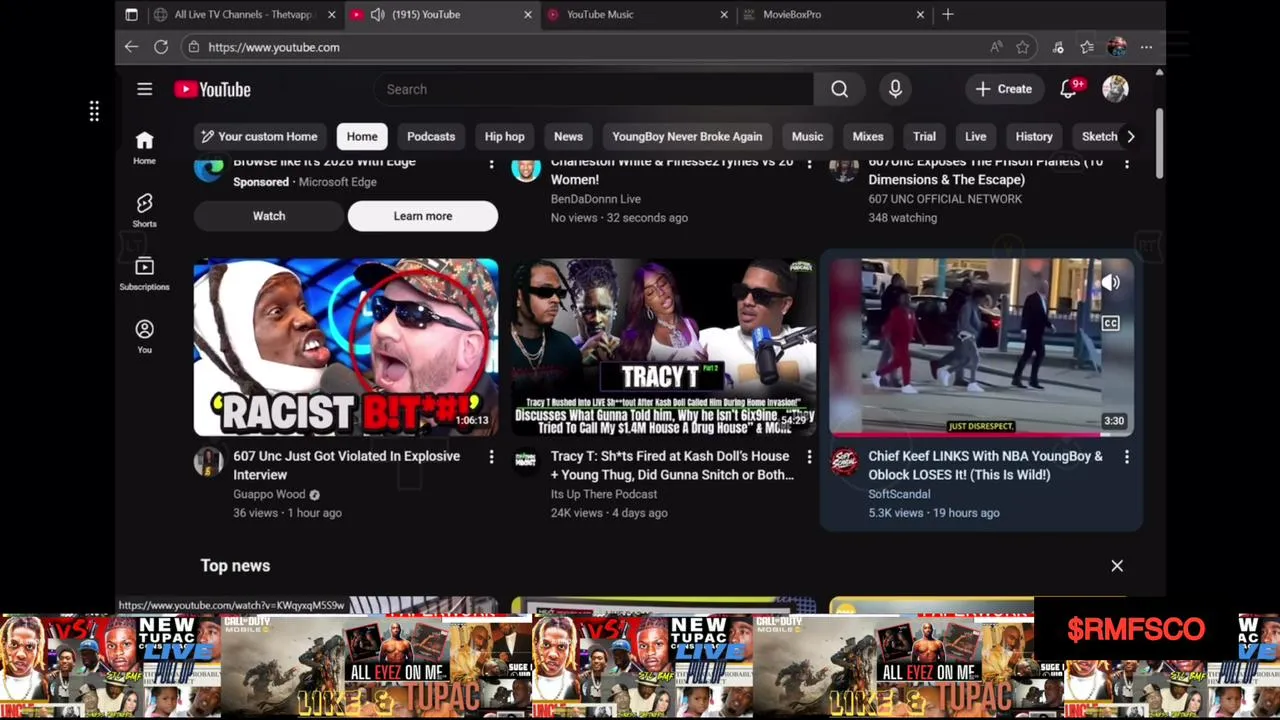Select the History chip
This screenshot has height=720, width=1280.
point(1034,136)
